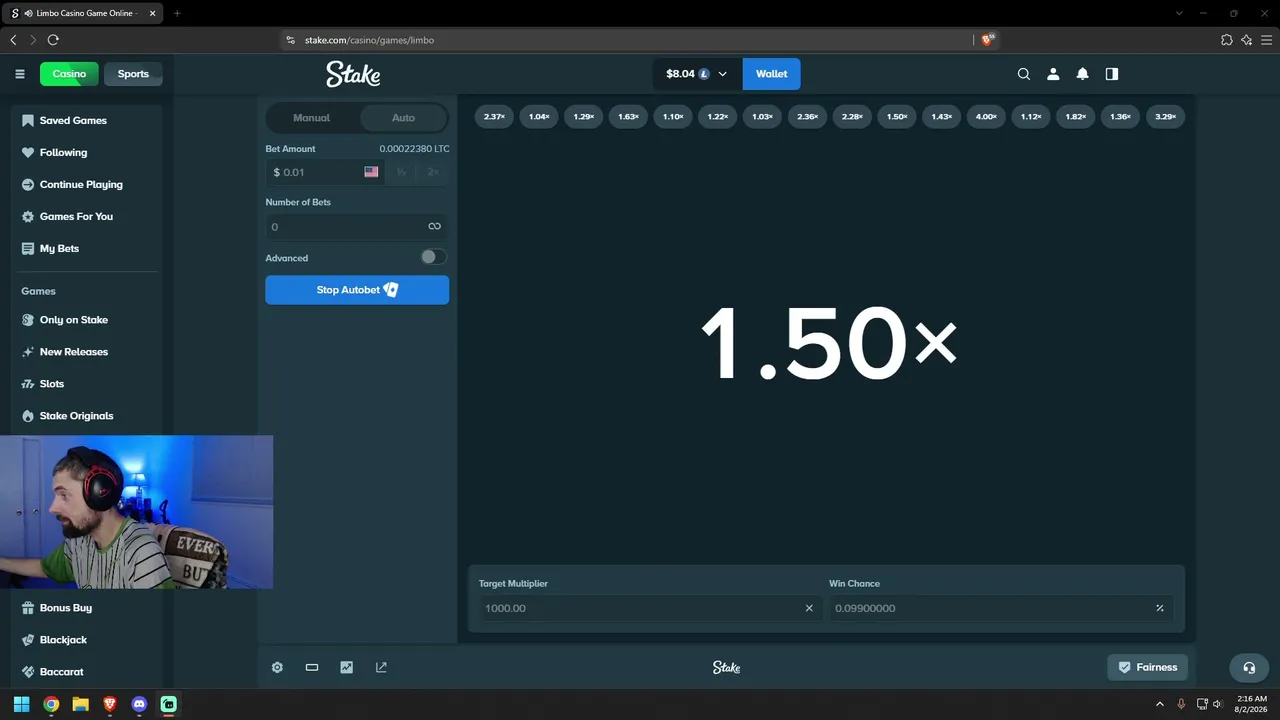The width and height of the screenshot is (1280, 720).
Task: Click the US flag currency icon
Action: point(371,172)
